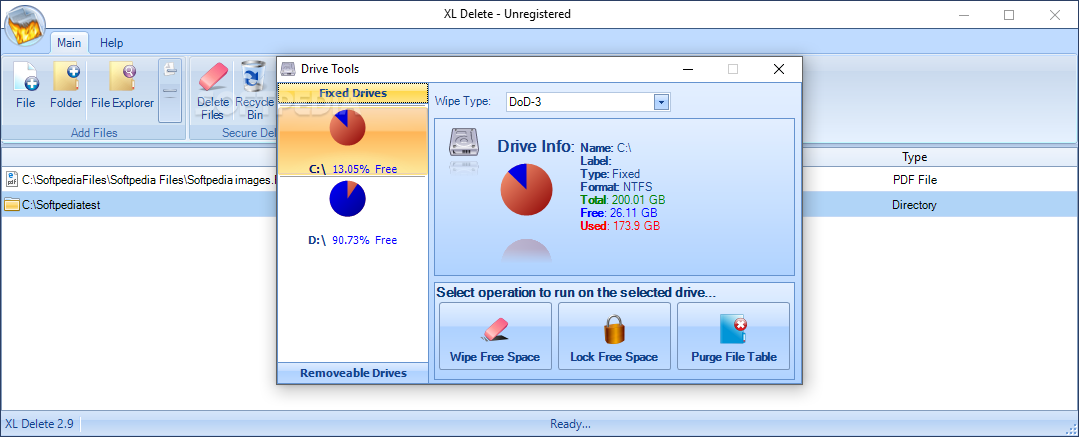Click the Format NTFS line
This screenshot has height=437, width=1079.
click(x=617, y=186)
